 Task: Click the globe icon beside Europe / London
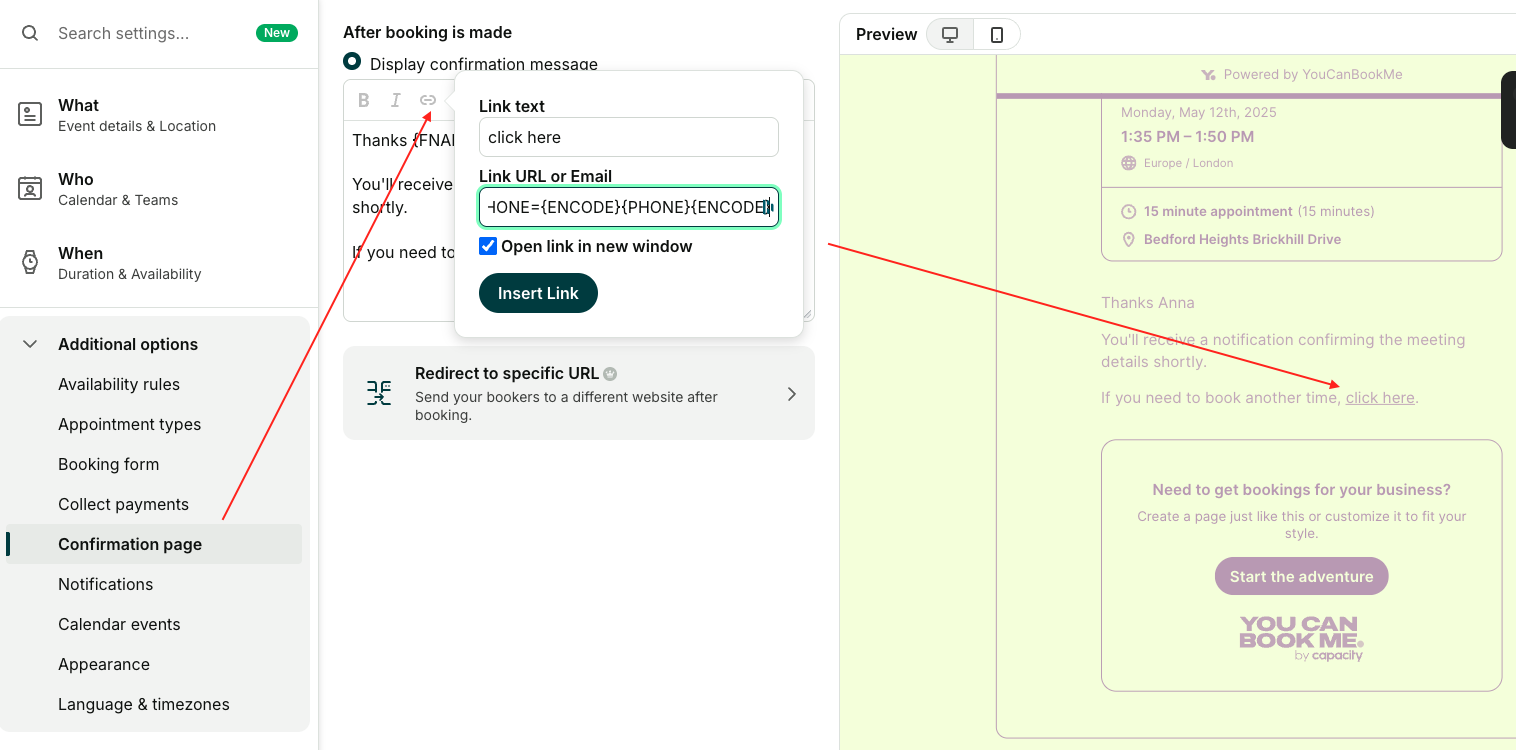pos(1129,163)
